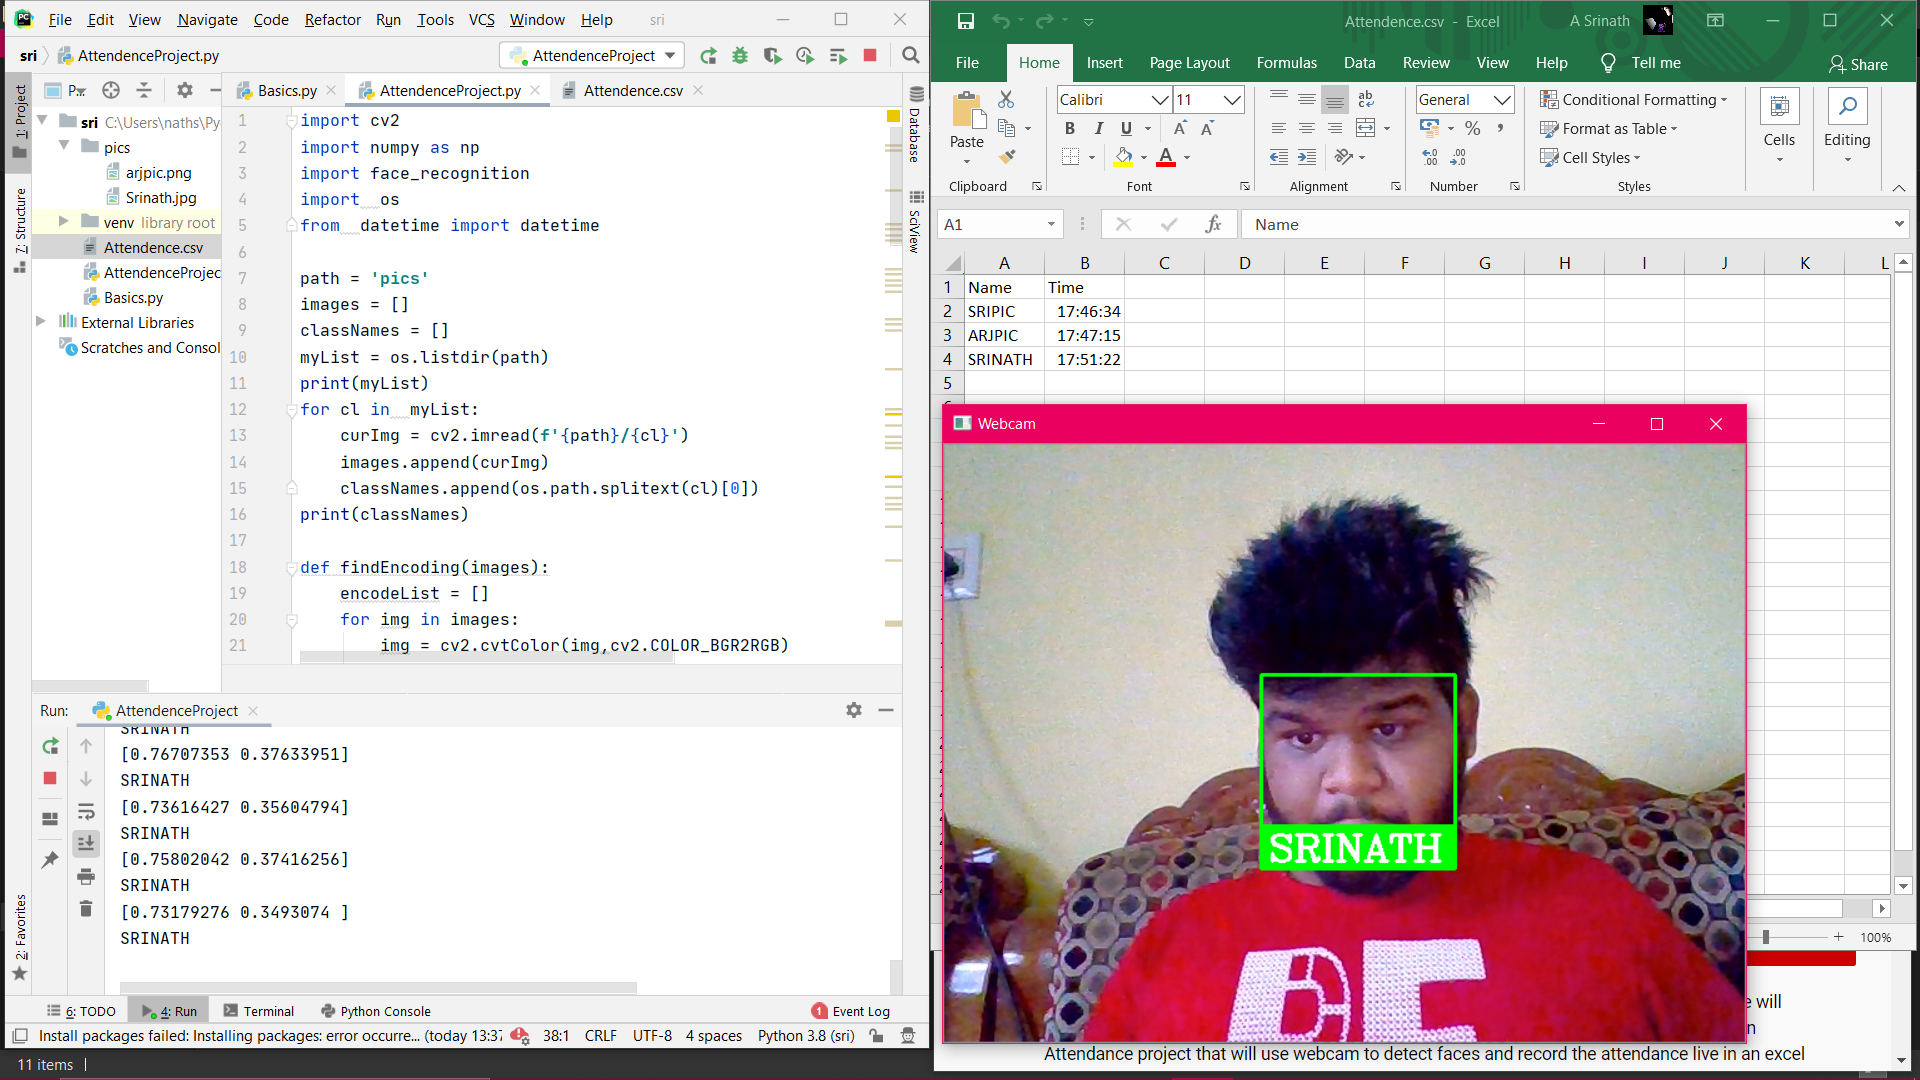Clear Run console output with trash icon
1920x1080 pixels.
(x=86, y=909)
